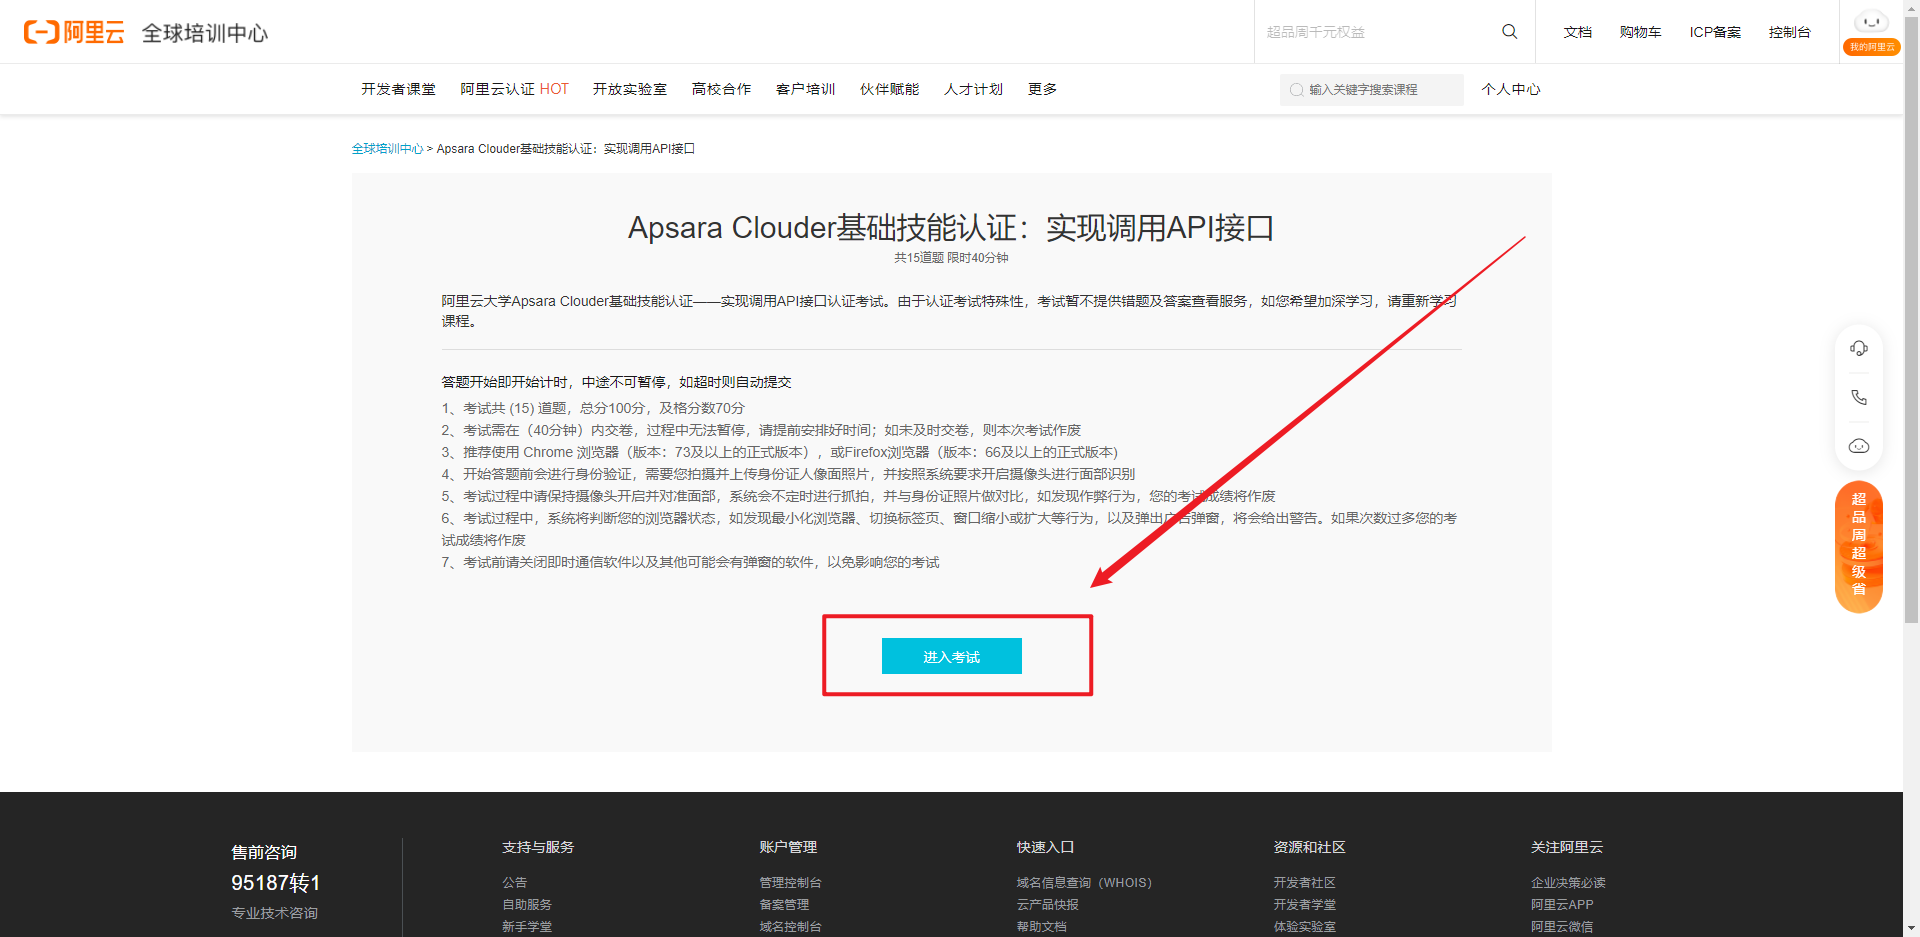
Task: Open the customer service headset chat
Action: [1859, 348]
